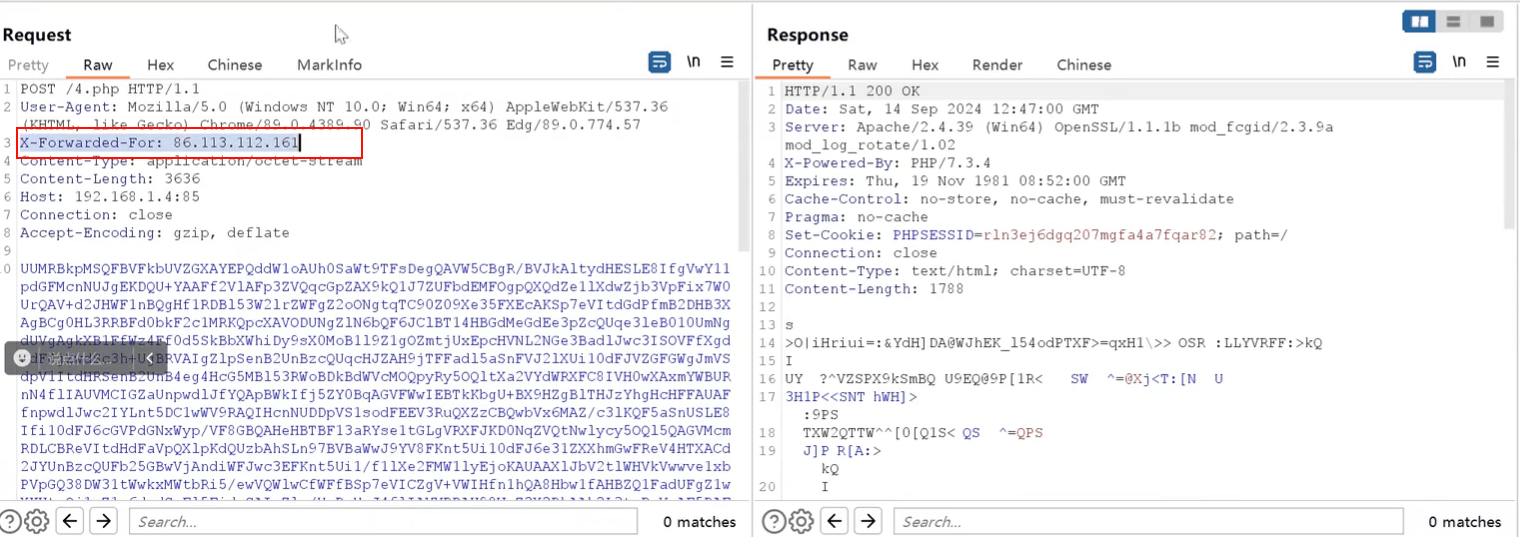Select the Request Pretty tab
Image resolution: width=1520 pixels, height=537 pixels.
28,65
